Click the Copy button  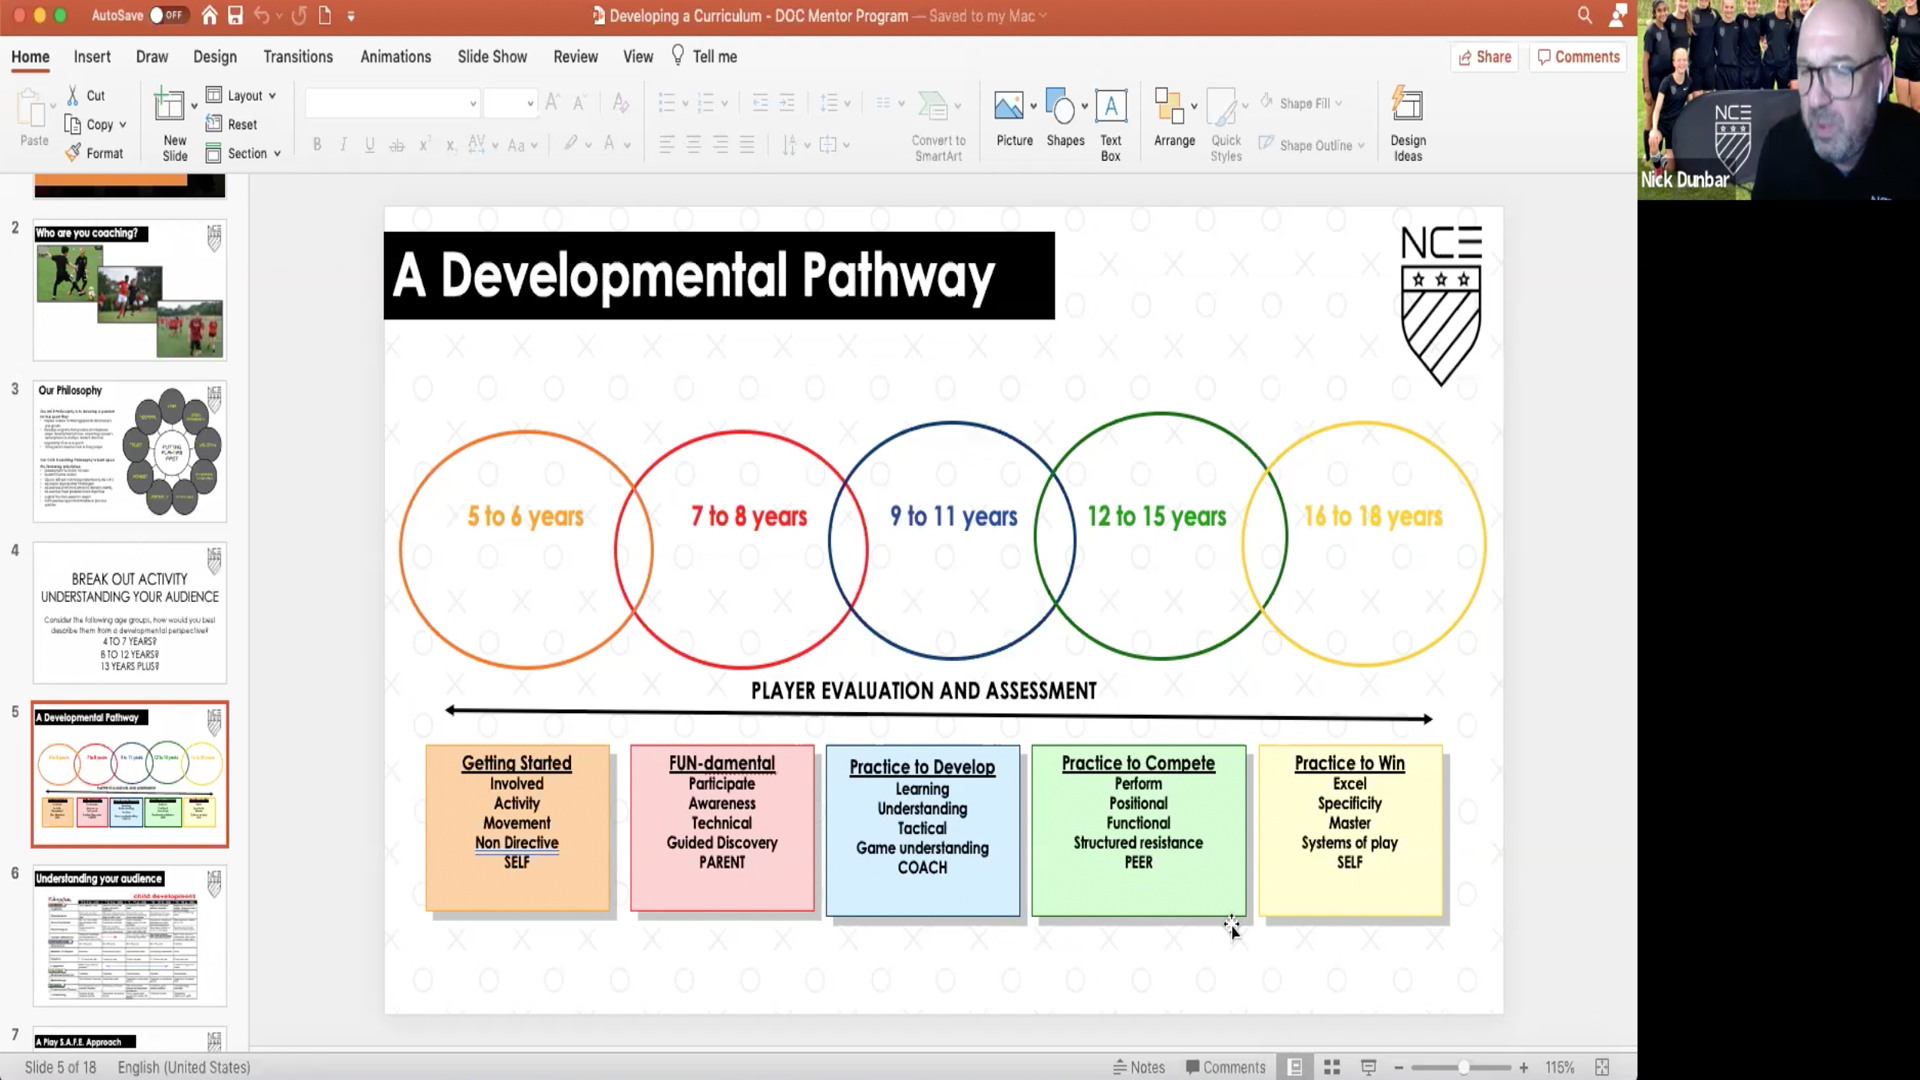pyautogui.click(x=89, y=124)
